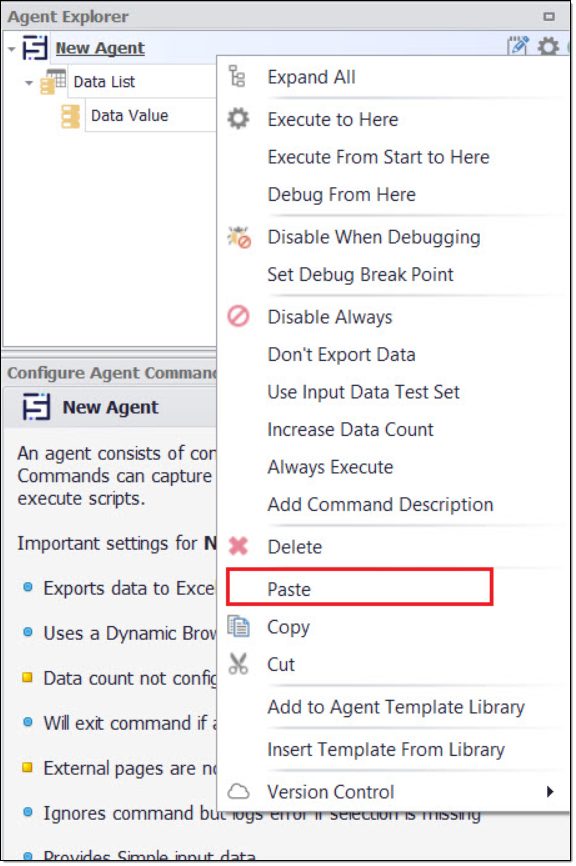Image resolution: width=576 pixels, height=866 pixels.
Task: Collapse the Data List node arrow
Action: (29, 83)
